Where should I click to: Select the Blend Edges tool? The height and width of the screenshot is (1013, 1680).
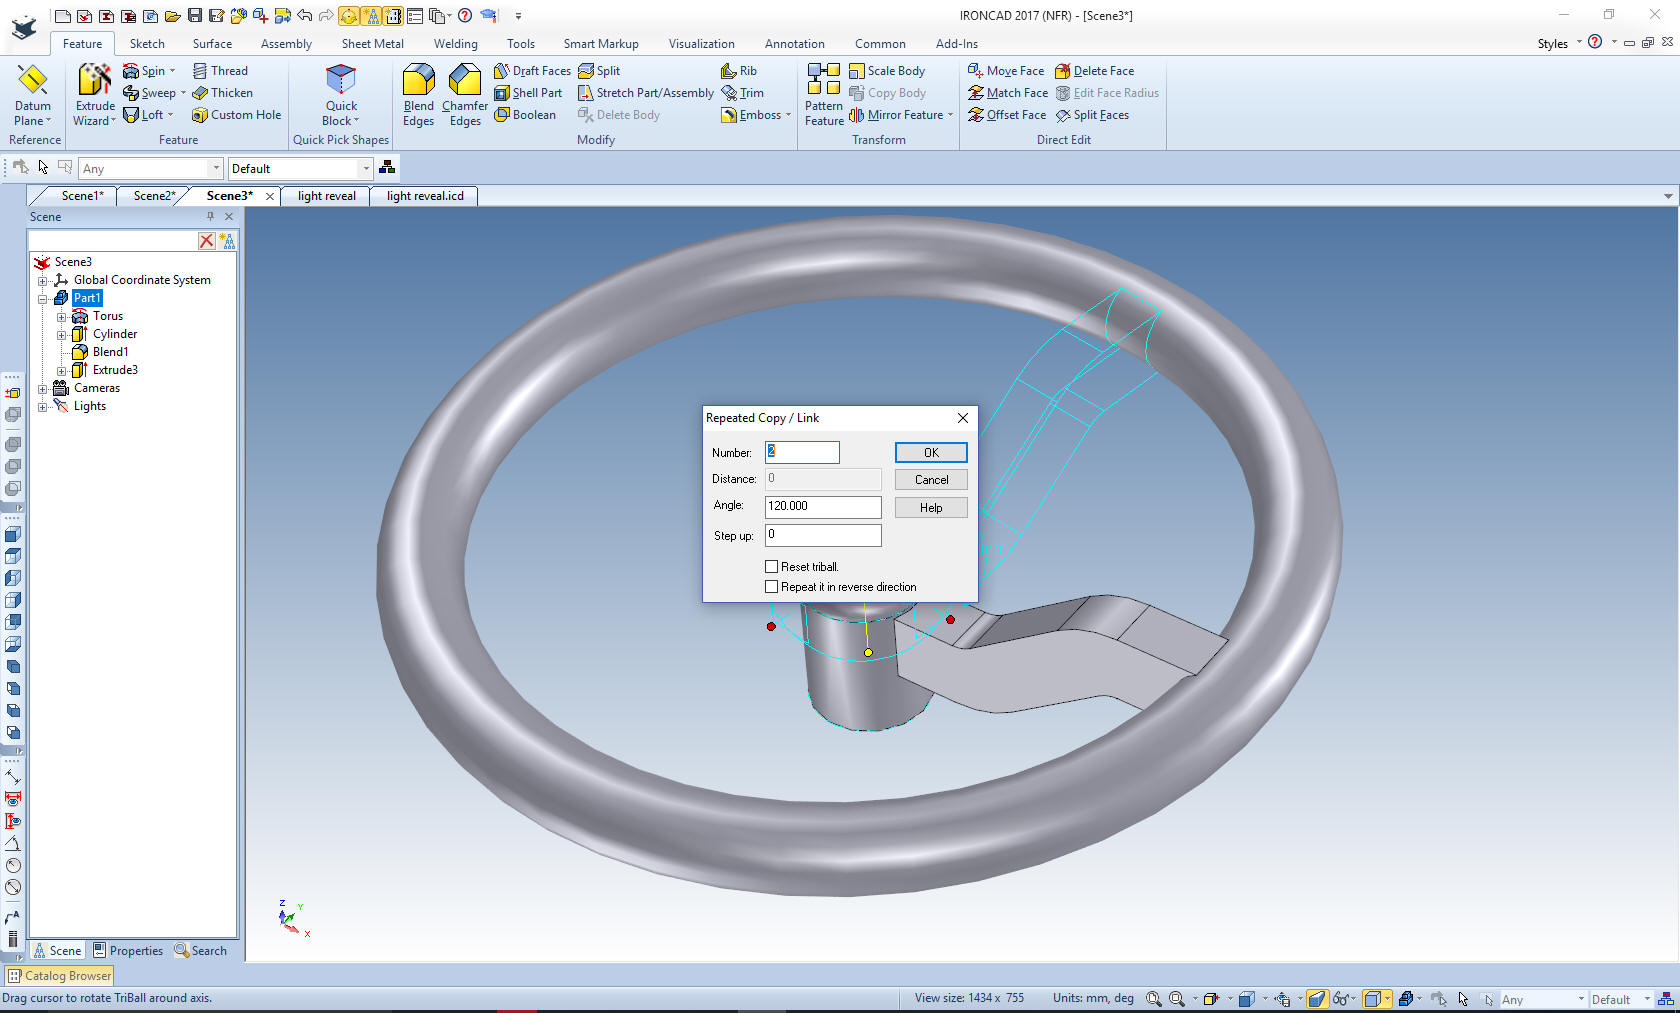[419, 95]
